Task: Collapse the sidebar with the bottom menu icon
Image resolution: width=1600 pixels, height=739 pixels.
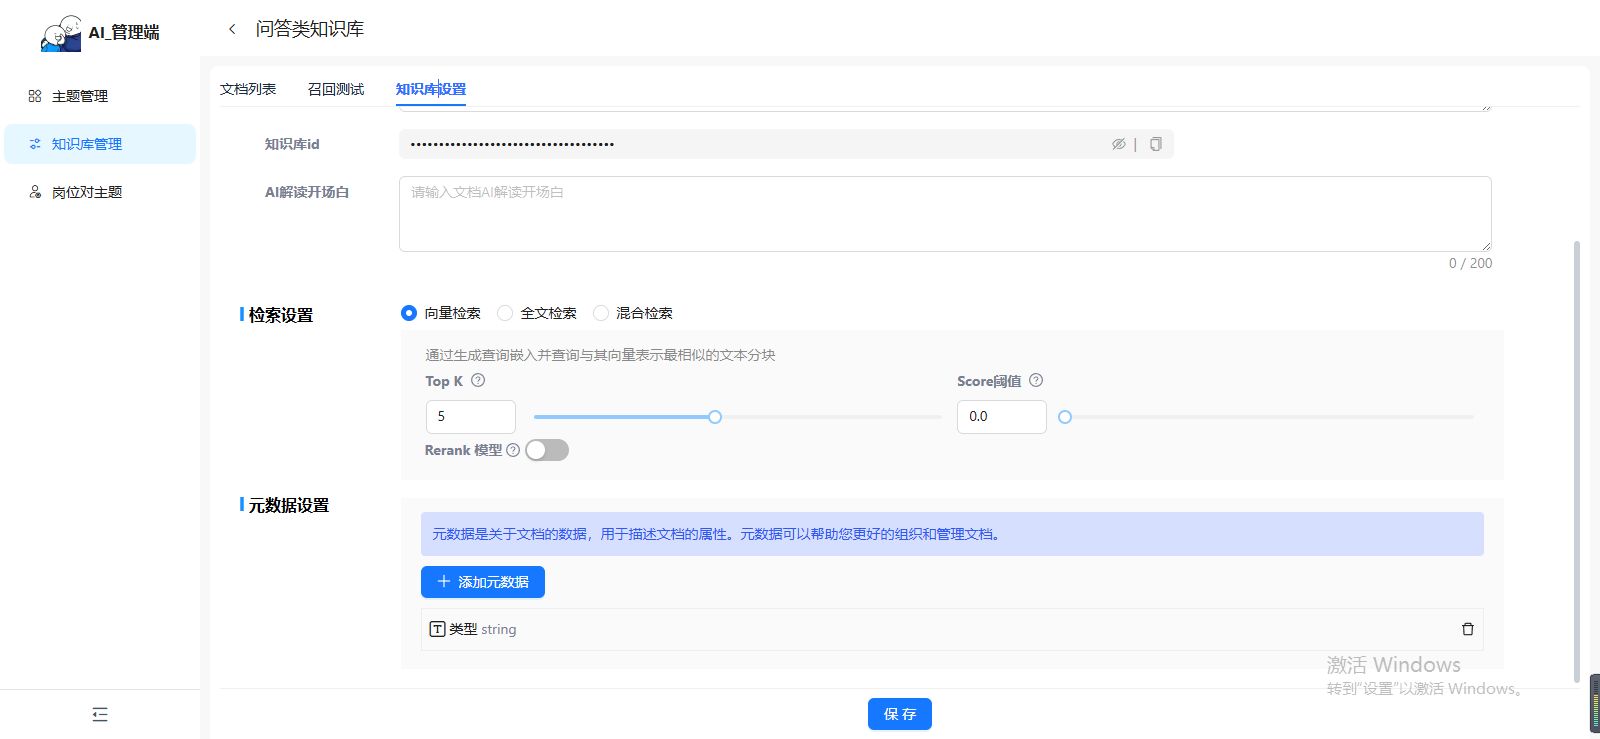Action: [100, 714]
